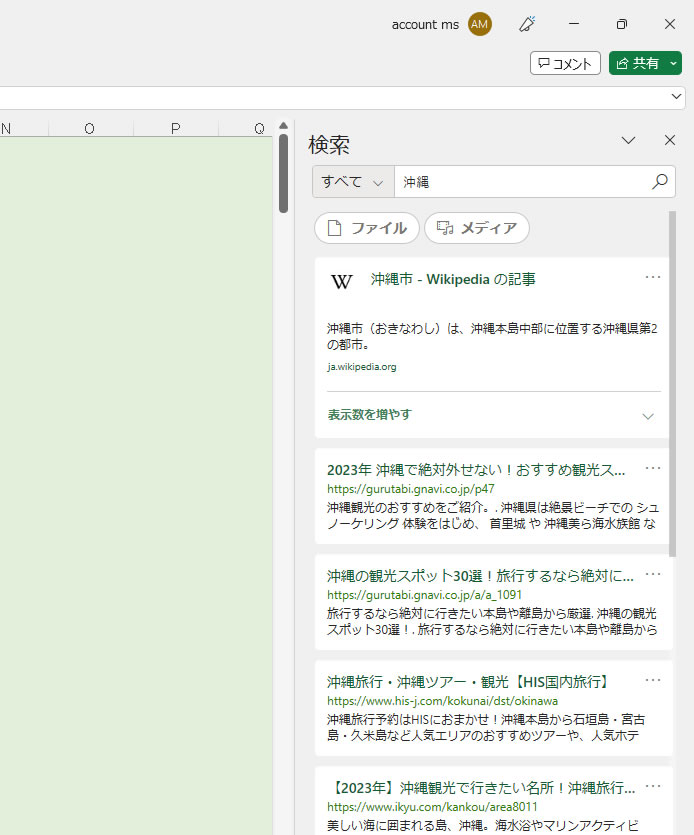Open 沖縄の観光スポット30選 result title

click(480, 576)
